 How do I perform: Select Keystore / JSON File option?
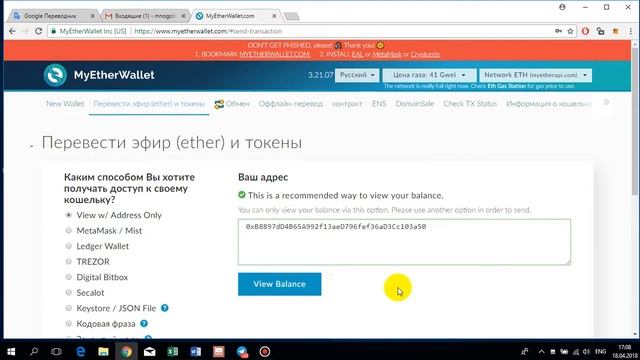coord(69,308)
